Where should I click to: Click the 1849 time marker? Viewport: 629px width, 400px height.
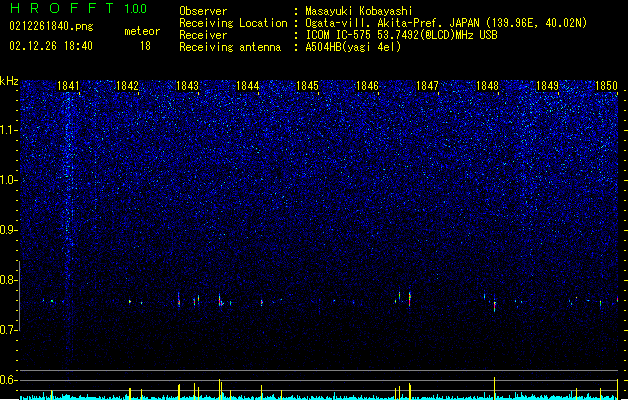point(547,86)
